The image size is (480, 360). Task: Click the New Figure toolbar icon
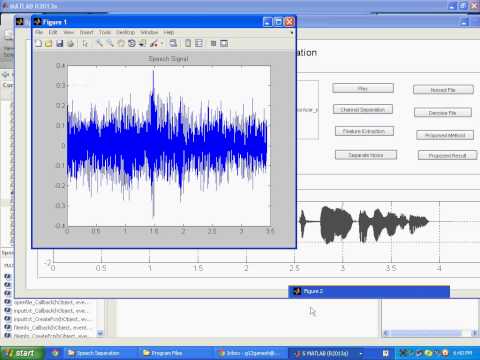38,43
